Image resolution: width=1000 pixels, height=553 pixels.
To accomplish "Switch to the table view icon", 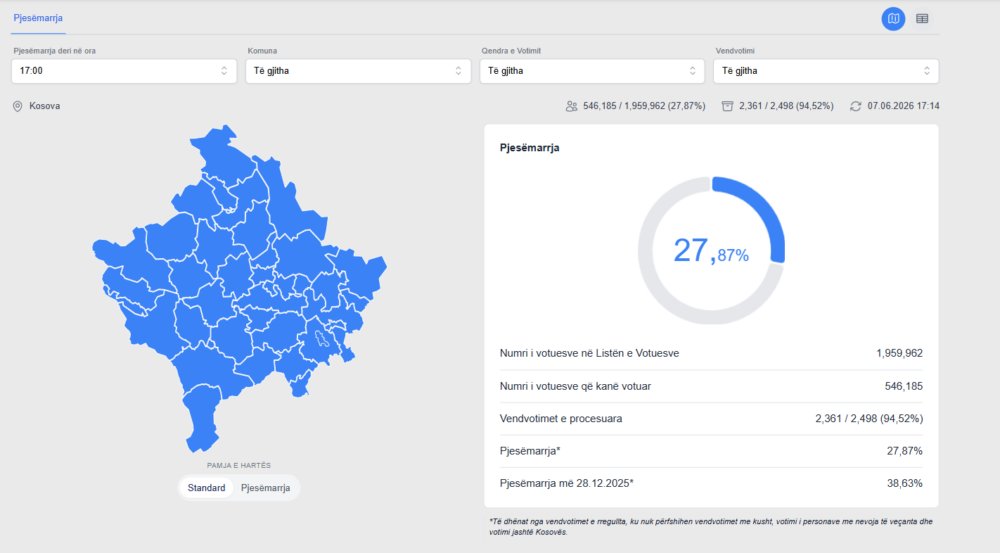I will [x=922, y=18].
